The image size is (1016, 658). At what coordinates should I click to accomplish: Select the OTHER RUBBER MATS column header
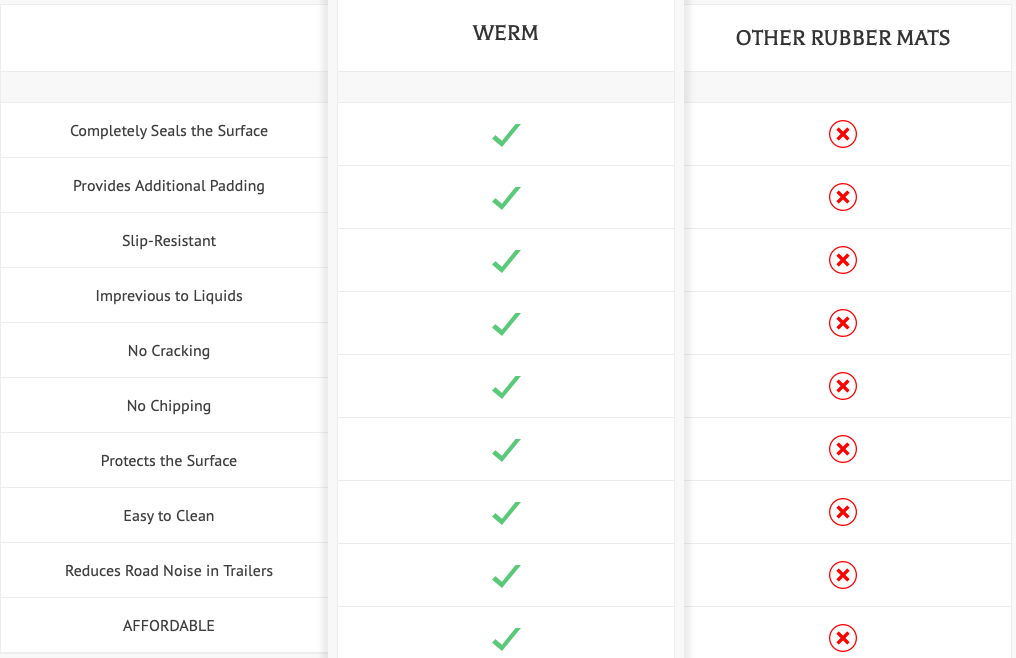[x=842, y=38]
